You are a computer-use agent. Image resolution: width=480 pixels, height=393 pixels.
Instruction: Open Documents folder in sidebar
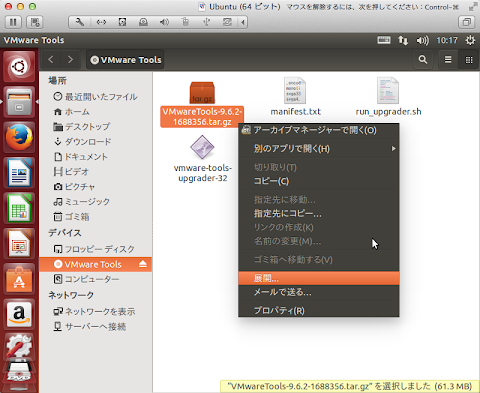95,157
